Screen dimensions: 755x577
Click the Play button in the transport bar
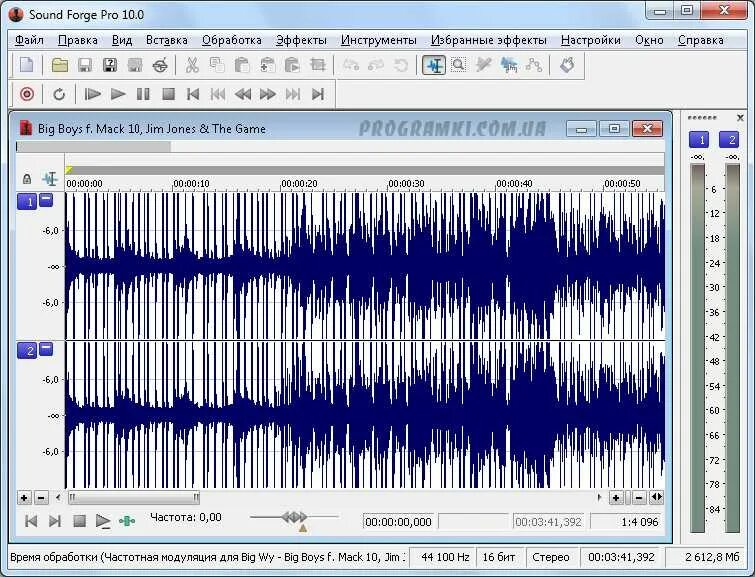click(x=118, y=94)
